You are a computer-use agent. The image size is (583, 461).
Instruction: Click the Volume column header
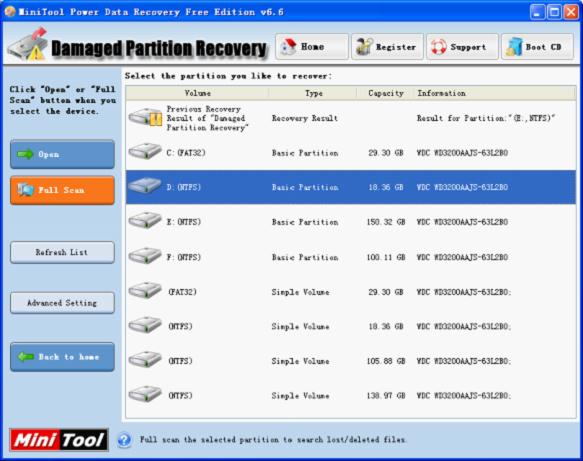tap(197, 93)
